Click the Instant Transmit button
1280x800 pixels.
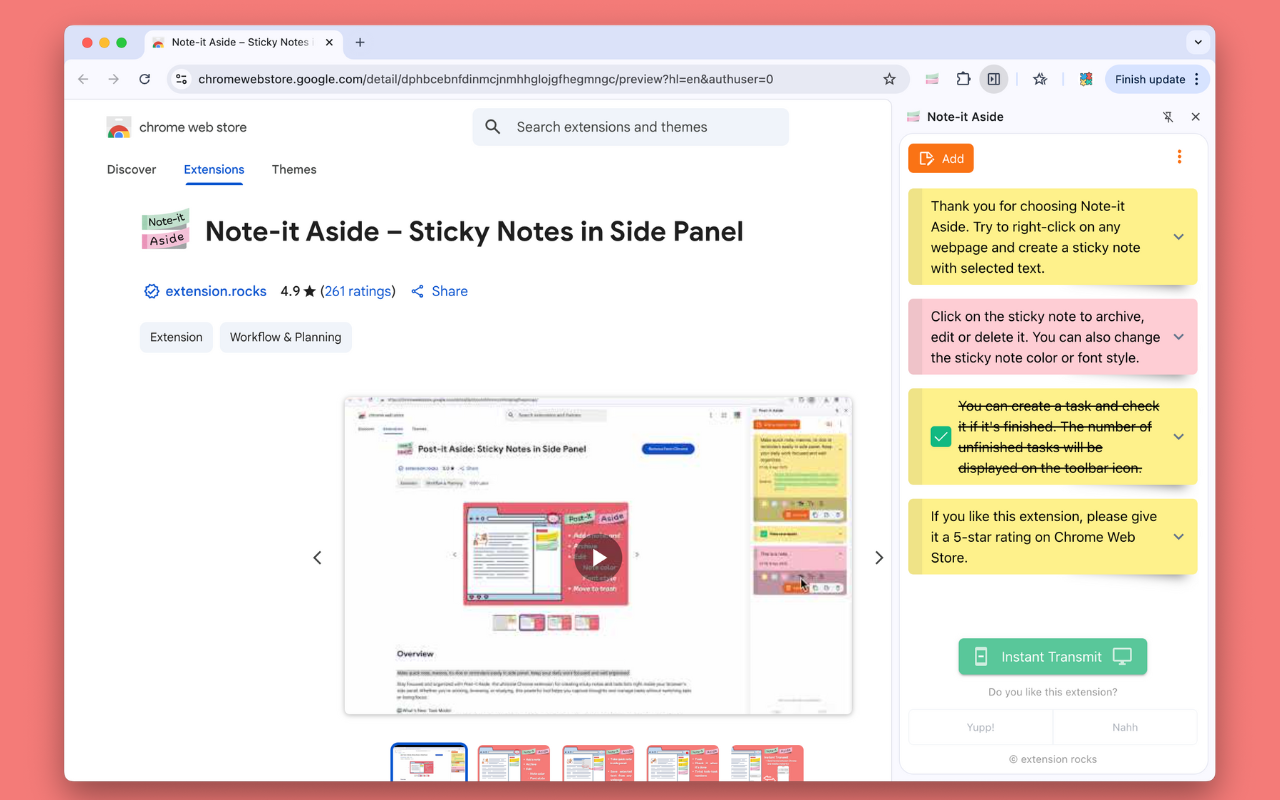(1052, 657)
